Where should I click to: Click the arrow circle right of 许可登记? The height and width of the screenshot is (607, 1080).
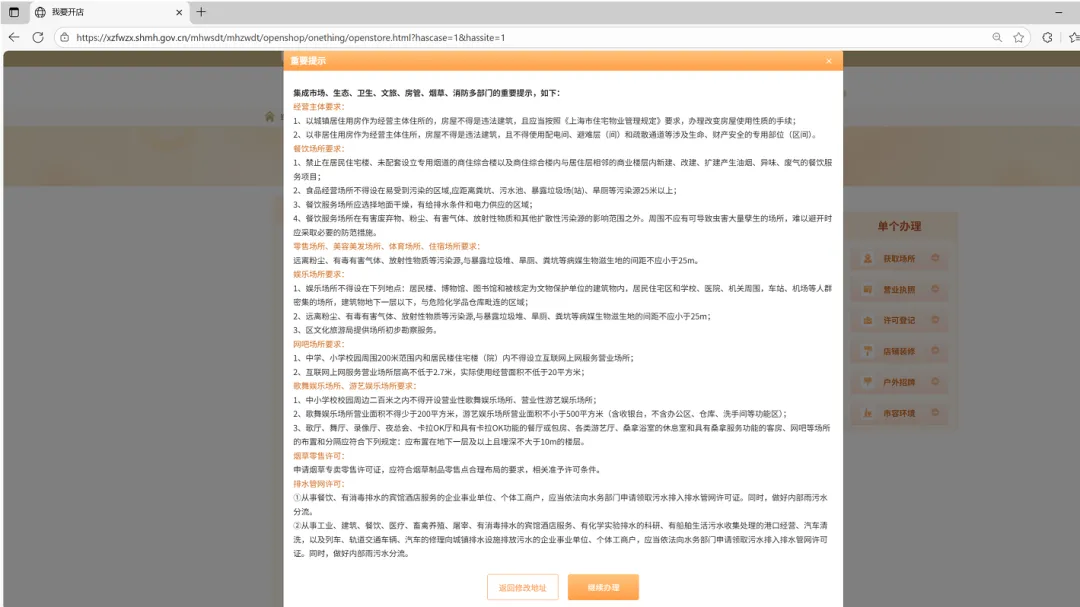[x=935, y=320]
